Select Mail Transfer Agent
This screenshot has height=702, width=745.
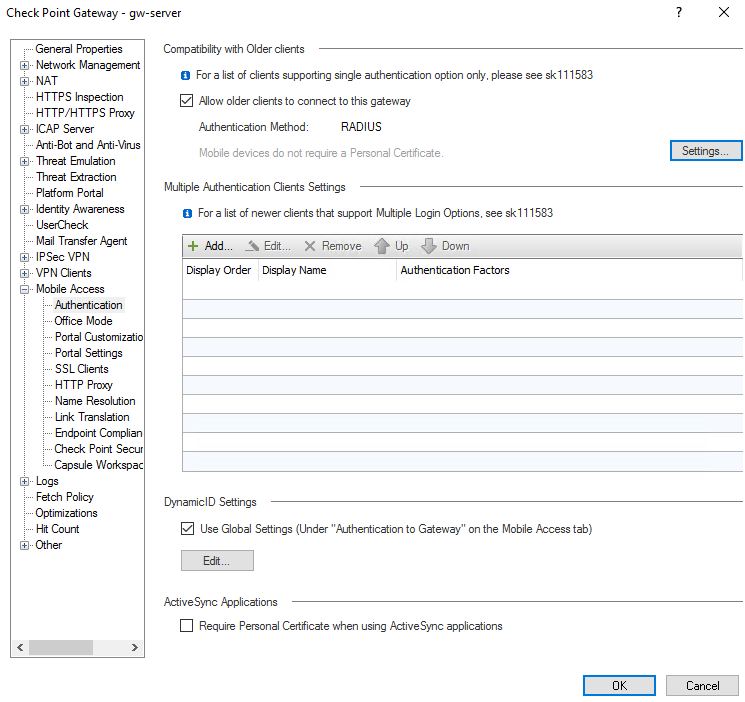tap(82, 241)
